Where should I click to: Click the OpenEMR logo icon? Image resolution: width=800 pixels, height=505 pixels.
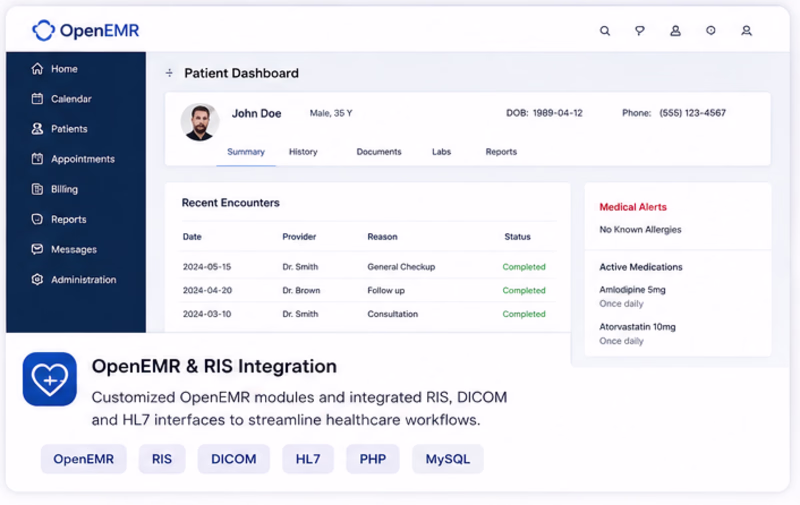point(43,31)
